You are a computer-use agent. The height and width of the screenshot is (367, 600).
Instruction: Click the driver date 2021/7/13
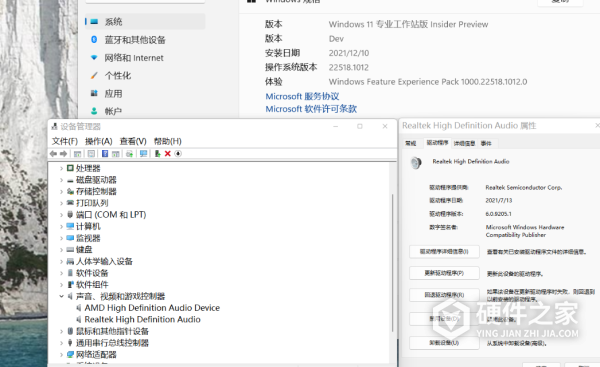pyautogui.click(x=499, y=200)
